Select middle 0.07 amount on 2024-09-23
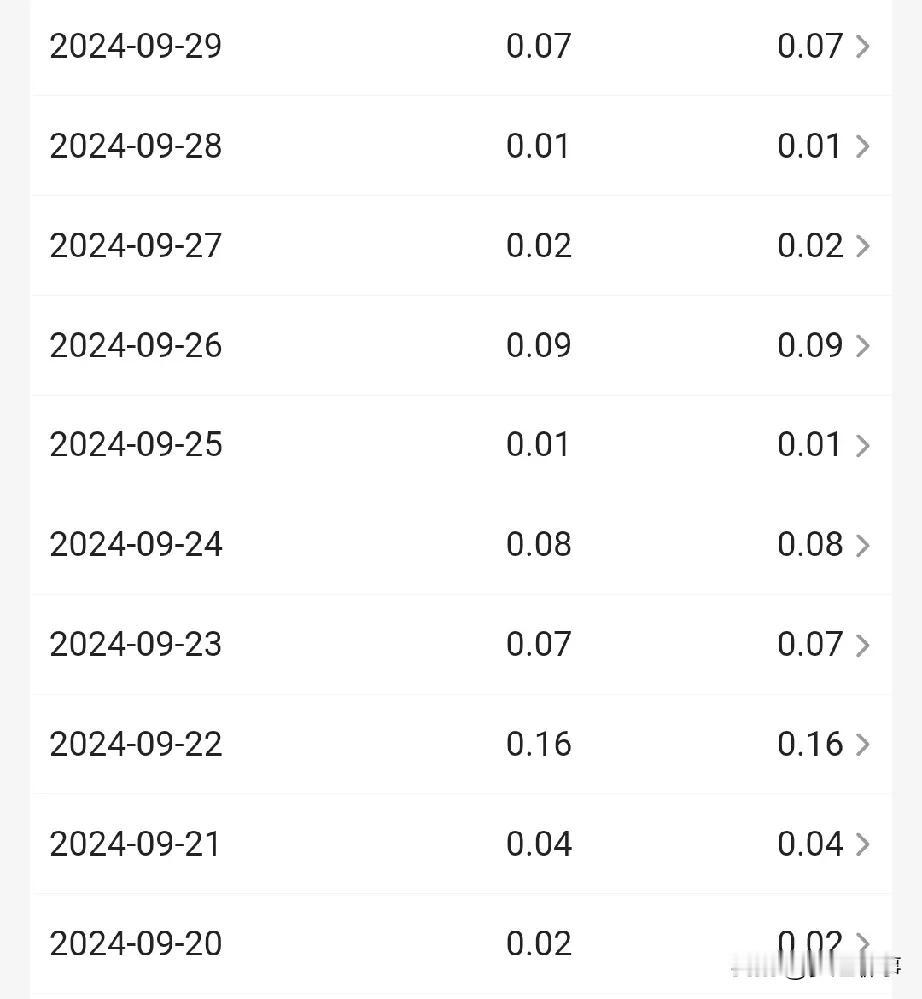This screenshot has width=922, height=999. [538, 644]
